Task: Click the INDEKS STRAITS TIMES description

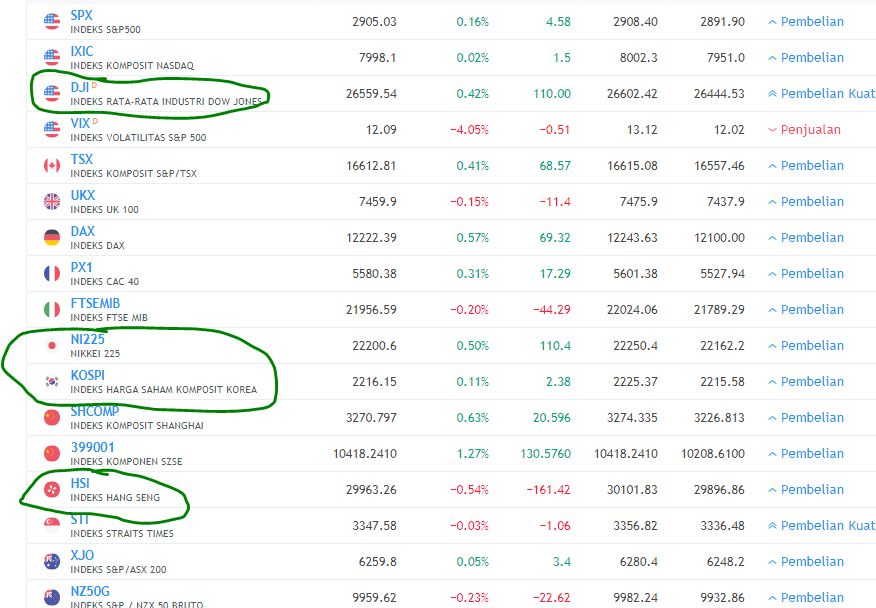Action: pos(122,534)
